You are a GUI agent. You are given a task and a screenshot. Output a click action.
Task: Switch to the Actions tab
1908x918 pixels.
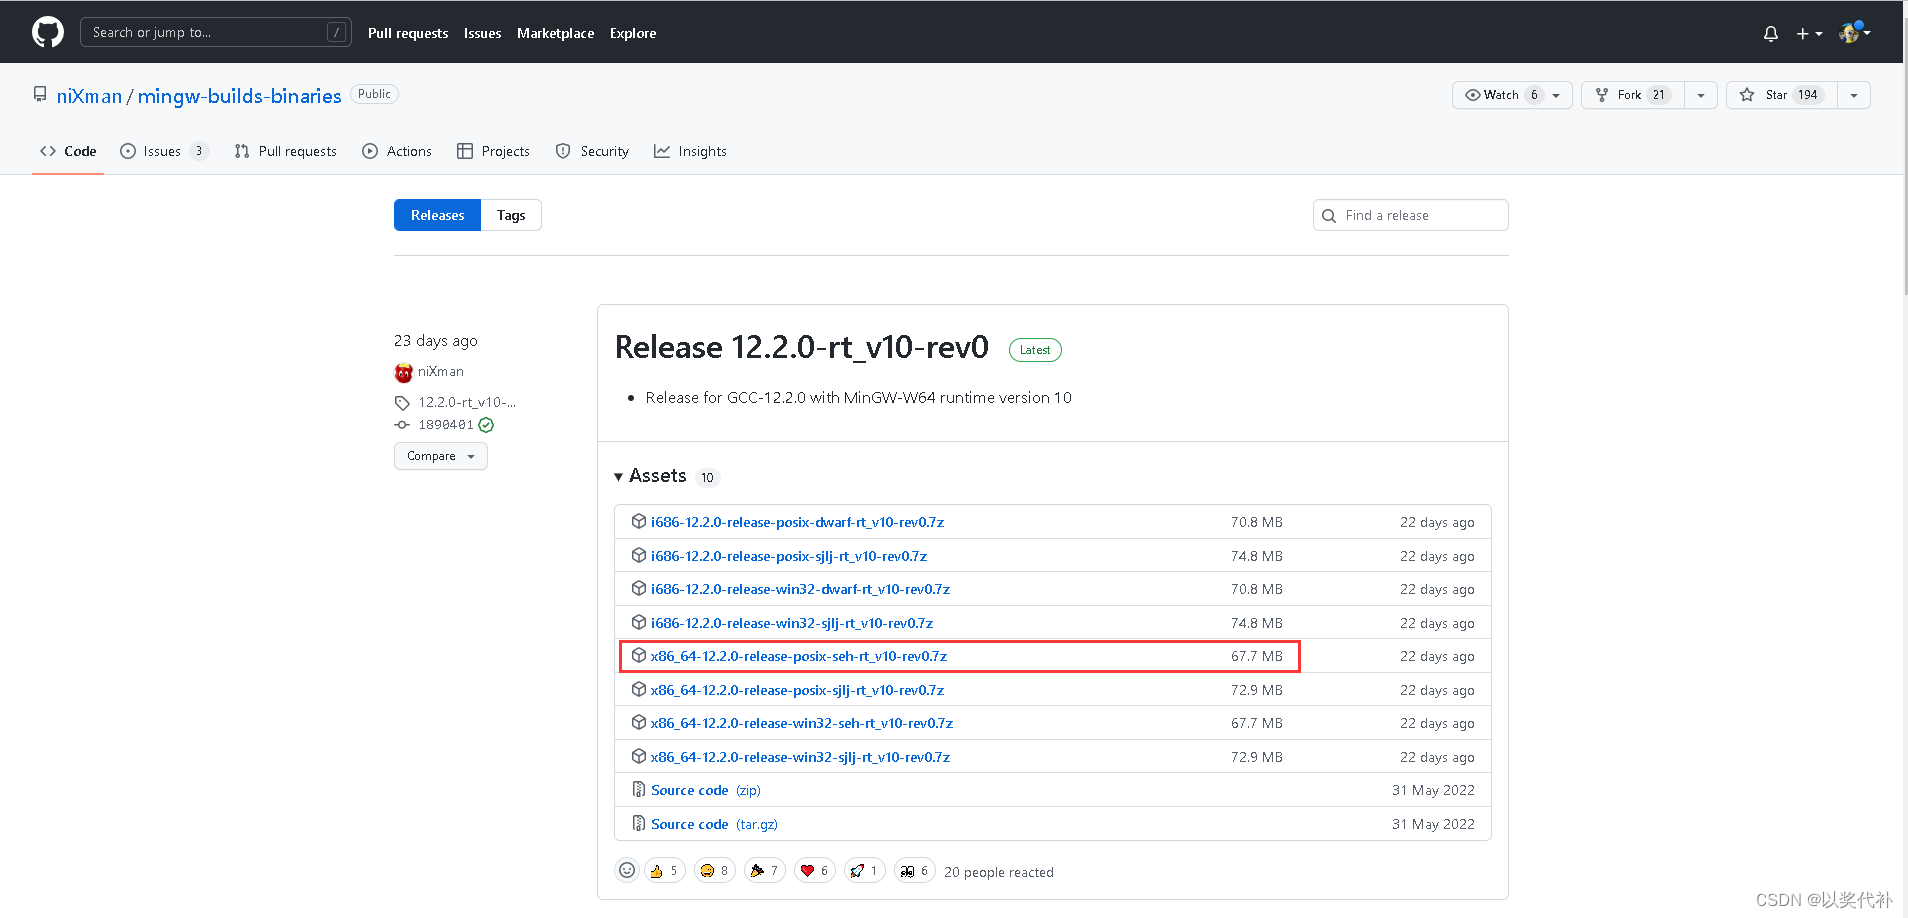point(397,151)
